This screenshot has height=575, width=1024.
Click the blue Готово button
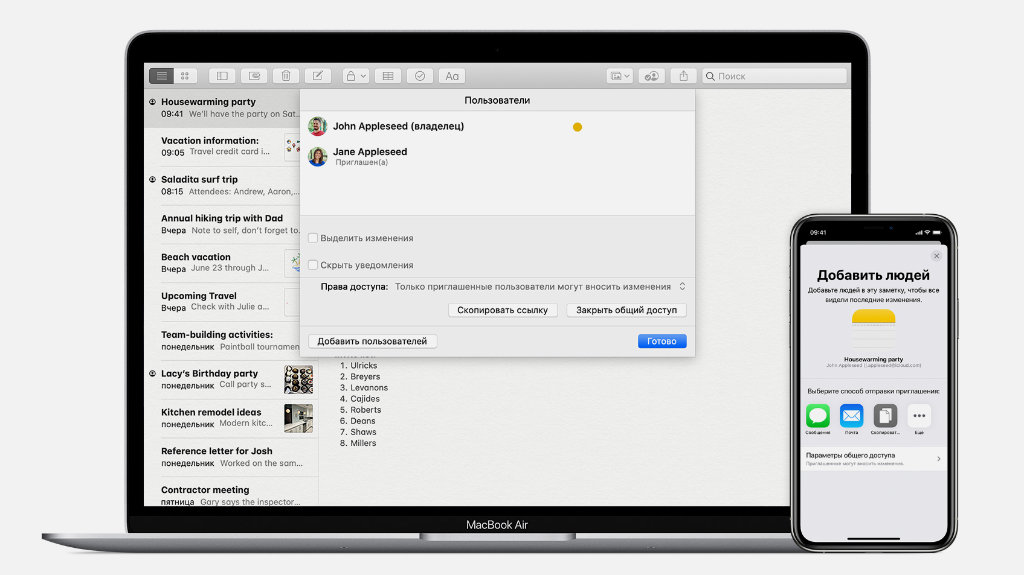click(662, 341)
